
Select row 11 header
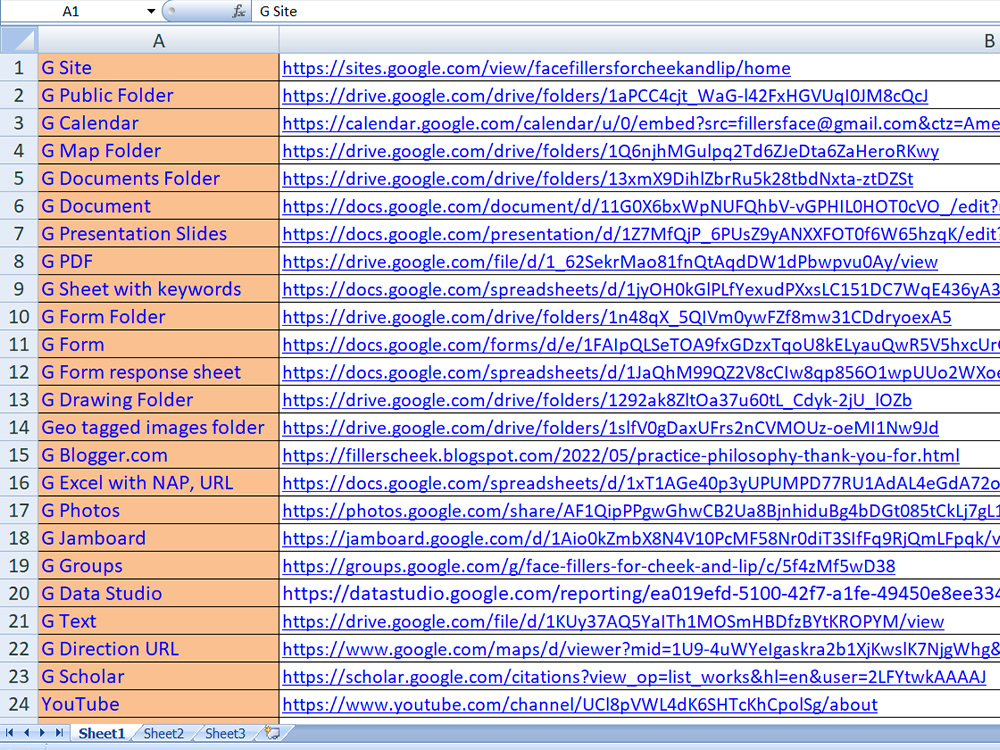(x=19, y=344)
